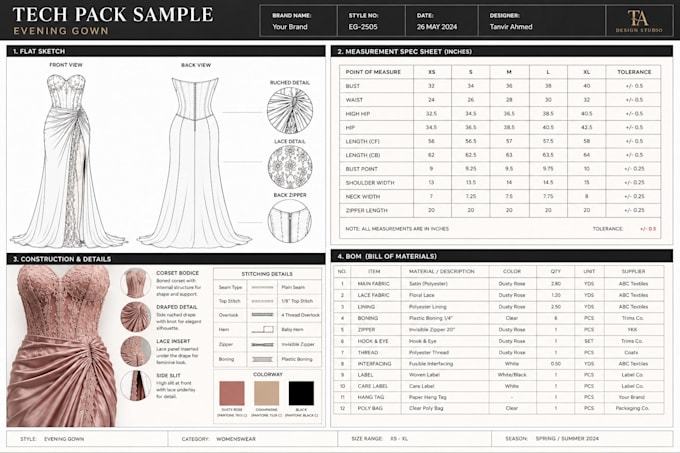Viewport: 680px width, 453px height.
Task: Click the Plastic Boning stitch icon
Action: [262, 359]
